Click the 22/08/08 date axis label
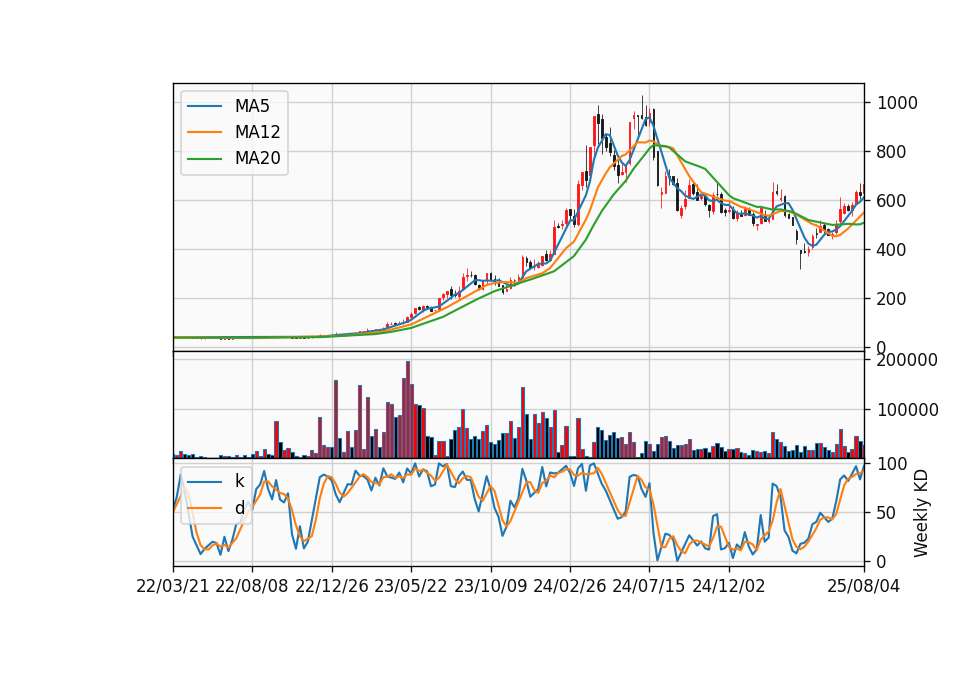 (252, 586)
